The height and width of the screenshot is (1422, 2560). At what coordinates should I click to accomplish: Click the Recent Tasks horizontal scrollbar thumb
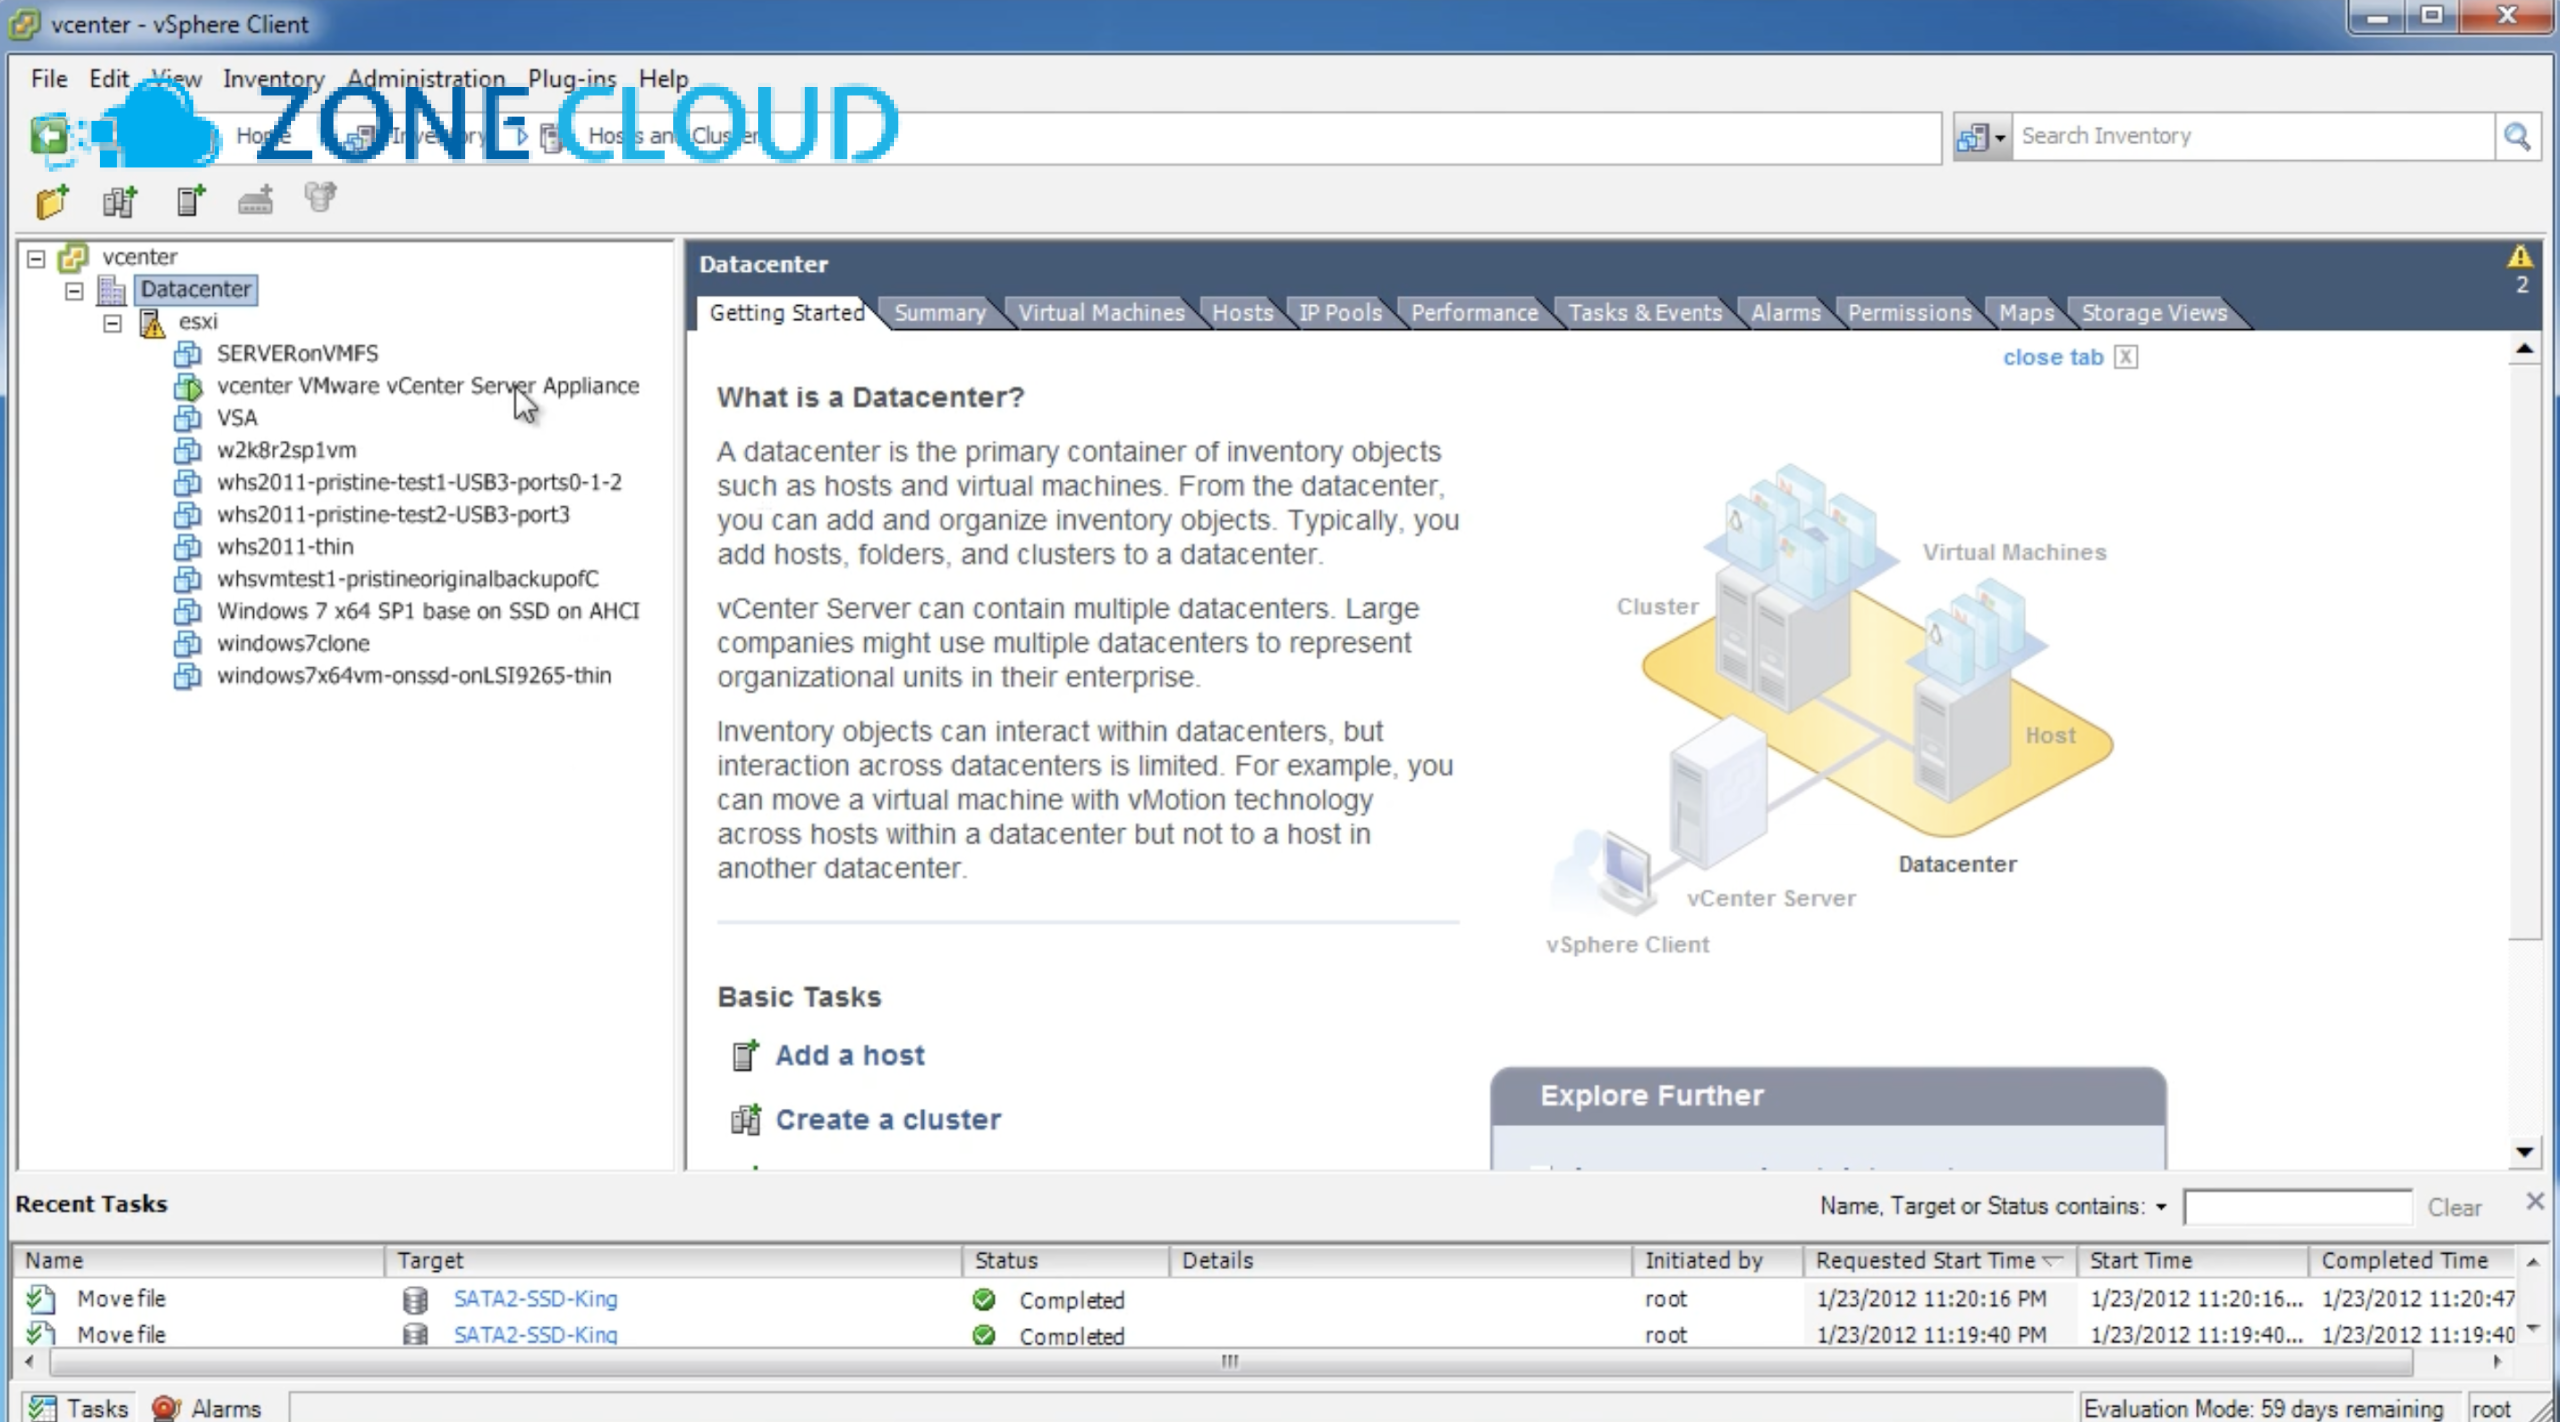tap(1230, 1361)
